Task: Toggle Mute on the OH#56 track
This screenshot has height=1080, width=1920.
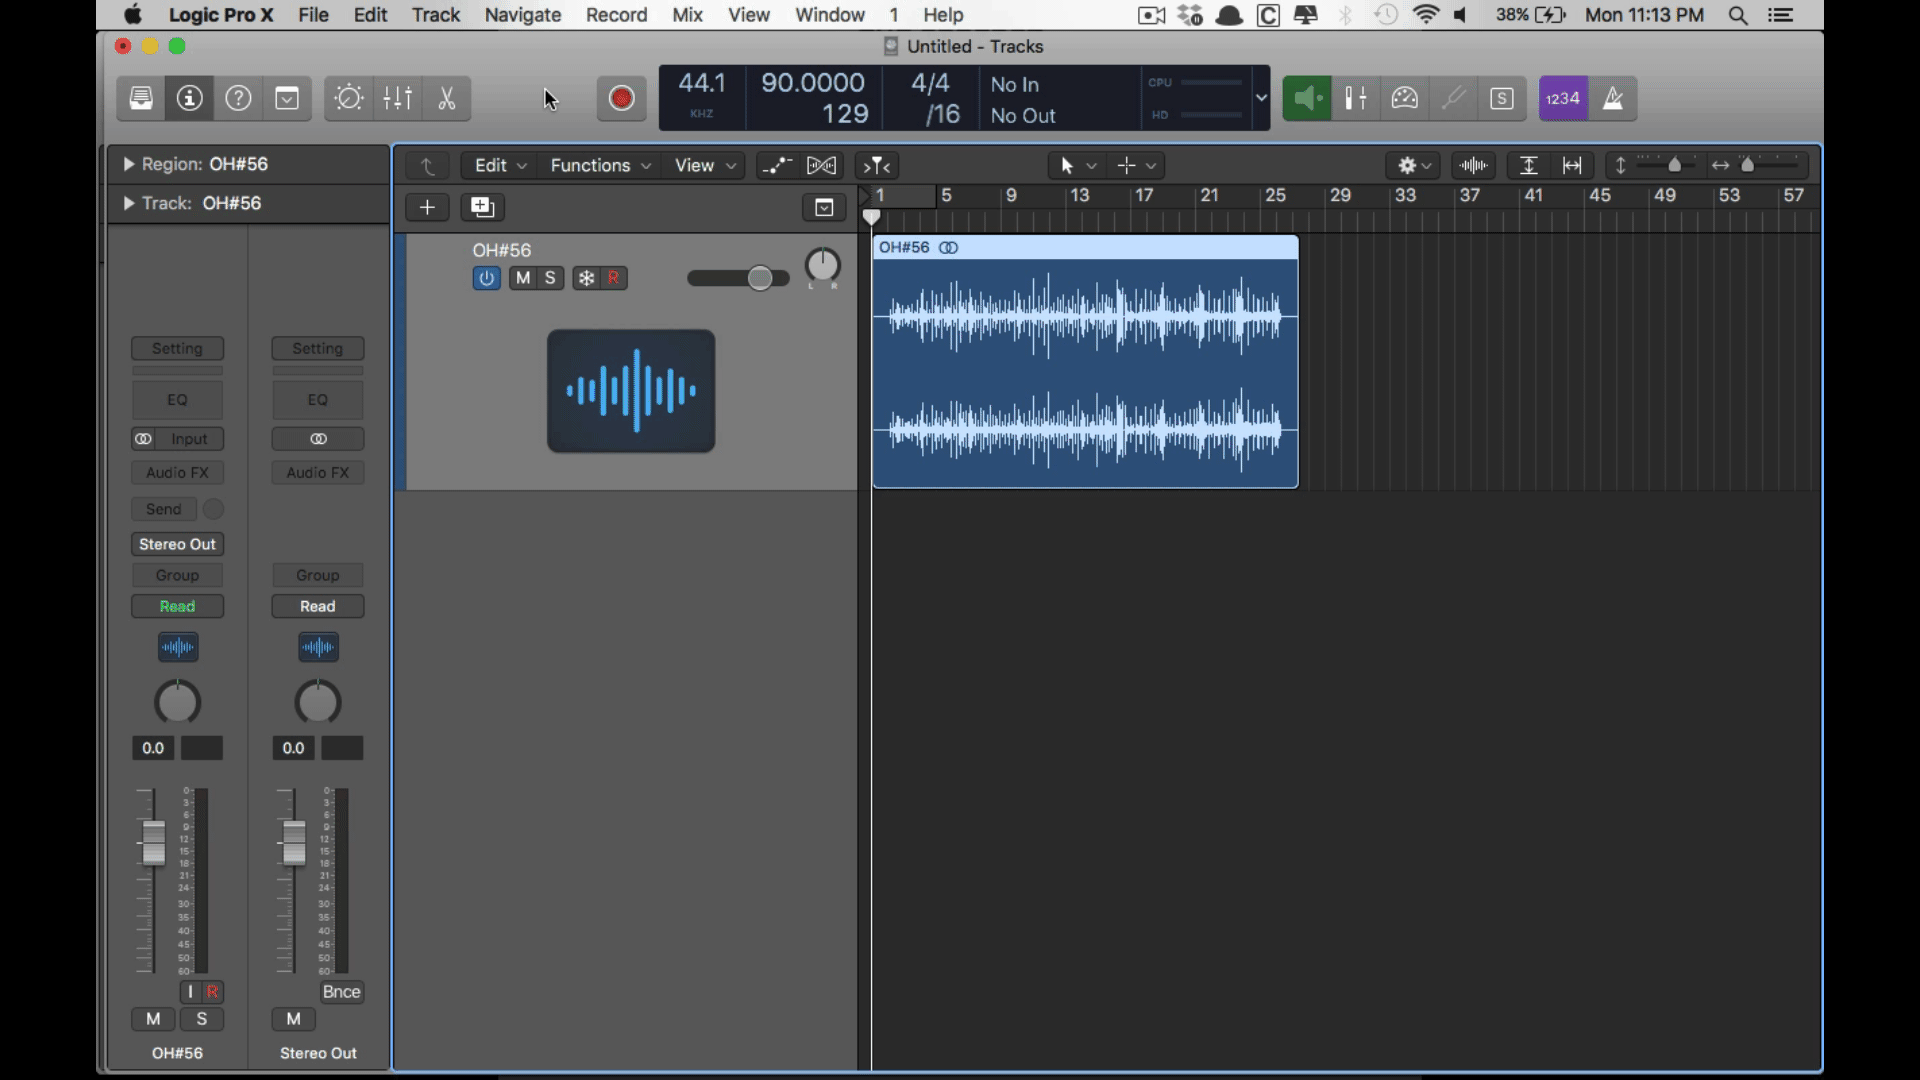Action: coord(522,277)
